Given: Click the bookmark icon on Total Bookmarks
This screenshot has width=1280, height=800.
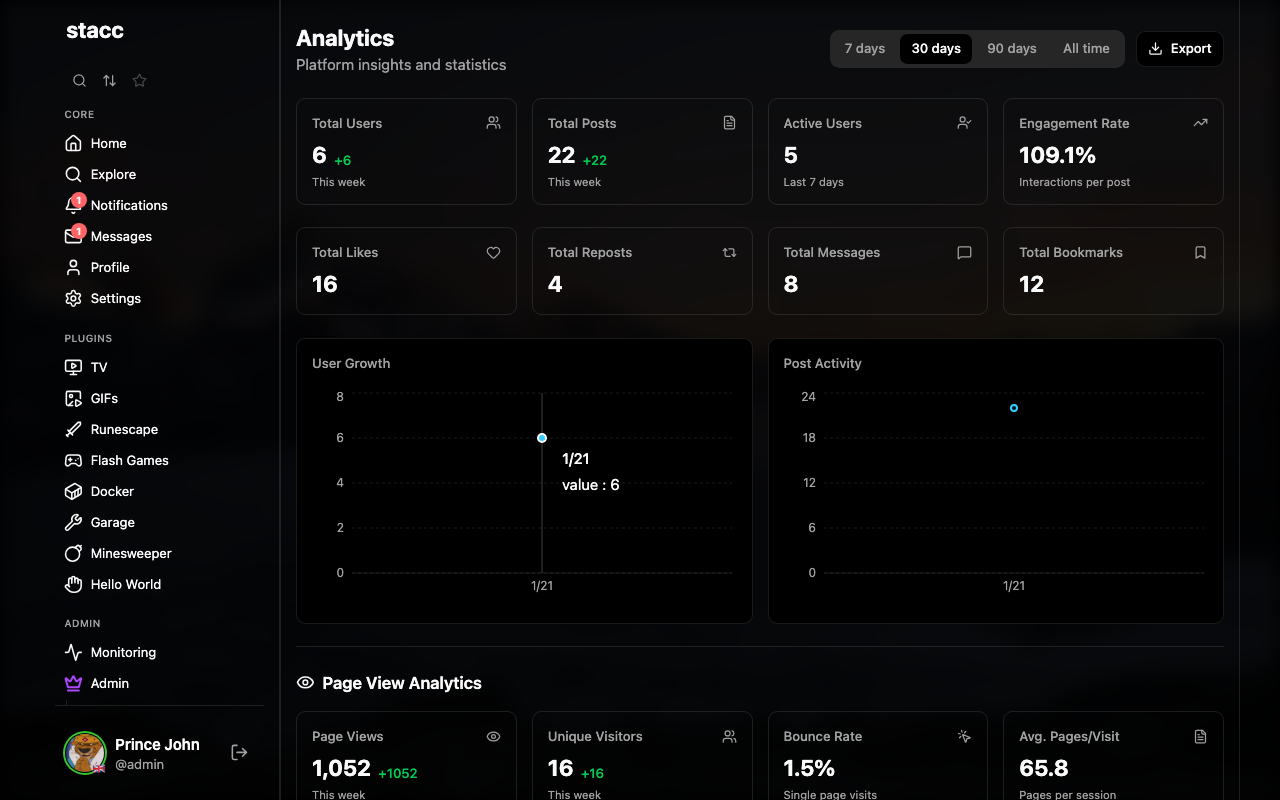Looking at the screenshot, I should tap(1200, 252).
